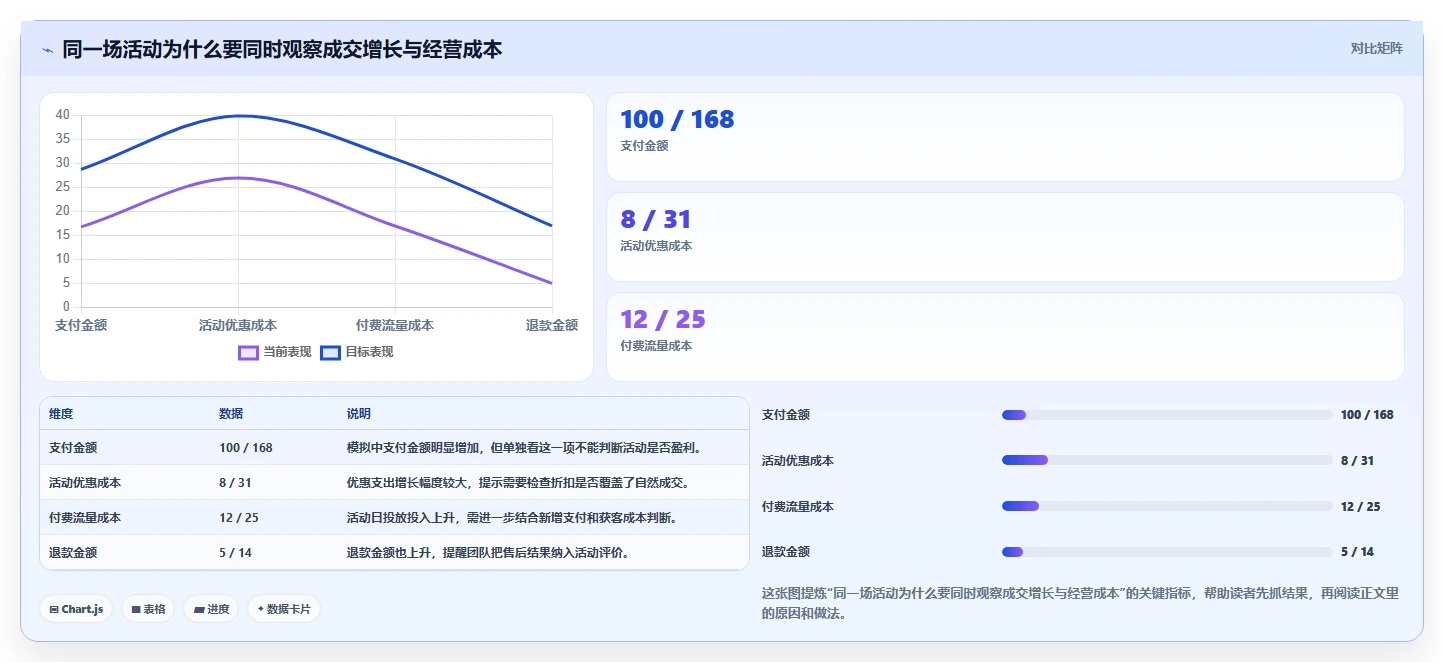
Task: Click the sparkle icon in 数据卡片 pill
Action: (x=261, y=609)
